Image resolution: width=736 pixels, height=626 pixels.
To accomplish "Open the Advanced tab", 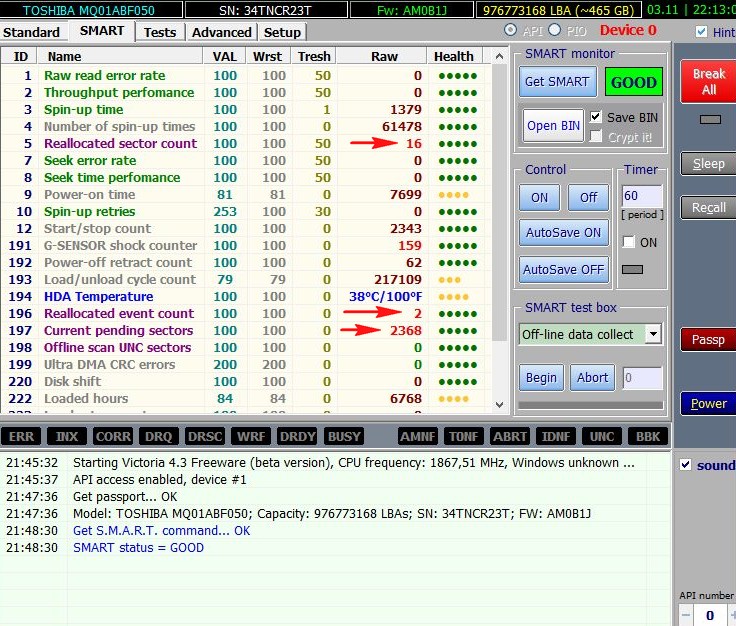I will coord(221,32).
